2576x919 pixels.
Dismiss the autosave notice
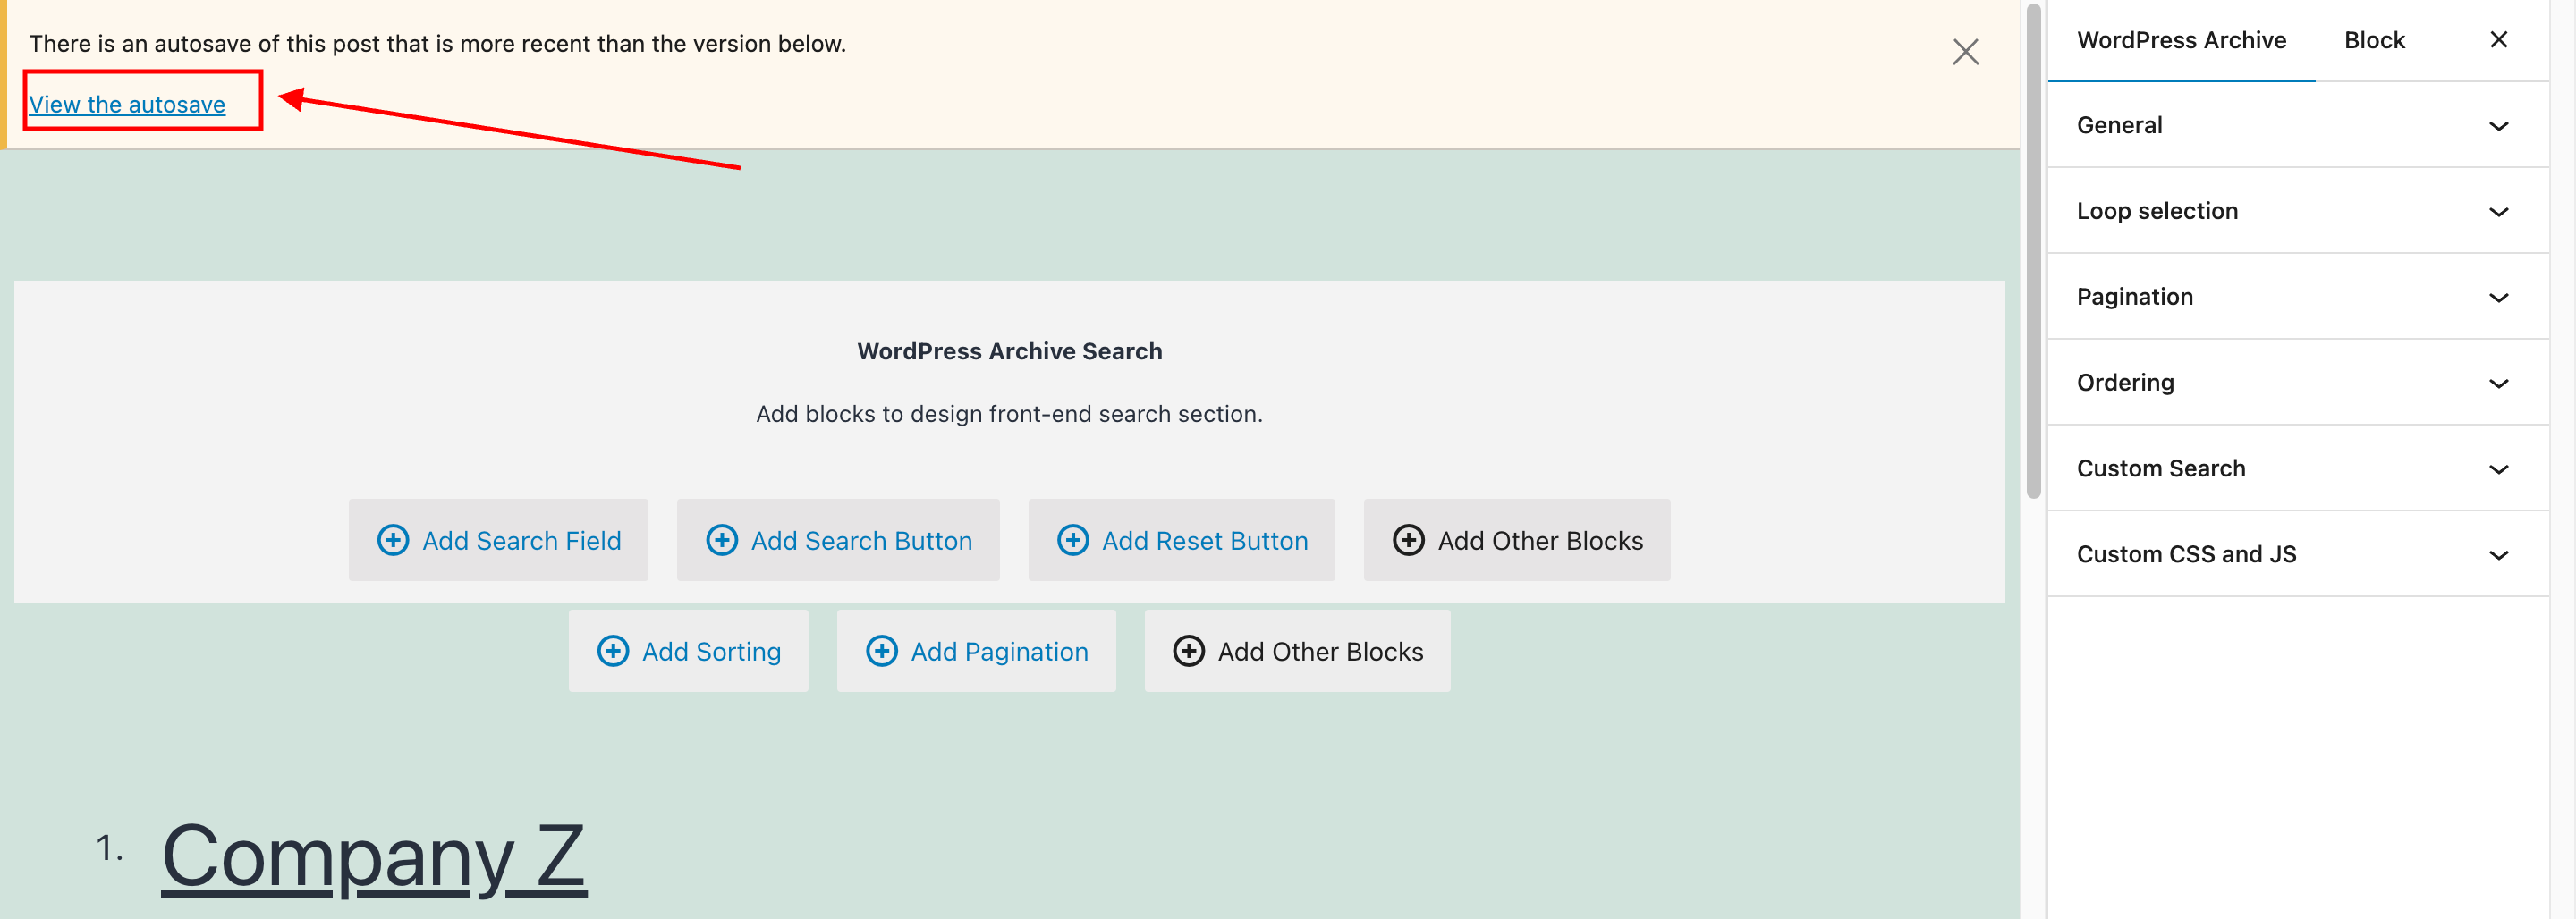(x=1965, y=52)
